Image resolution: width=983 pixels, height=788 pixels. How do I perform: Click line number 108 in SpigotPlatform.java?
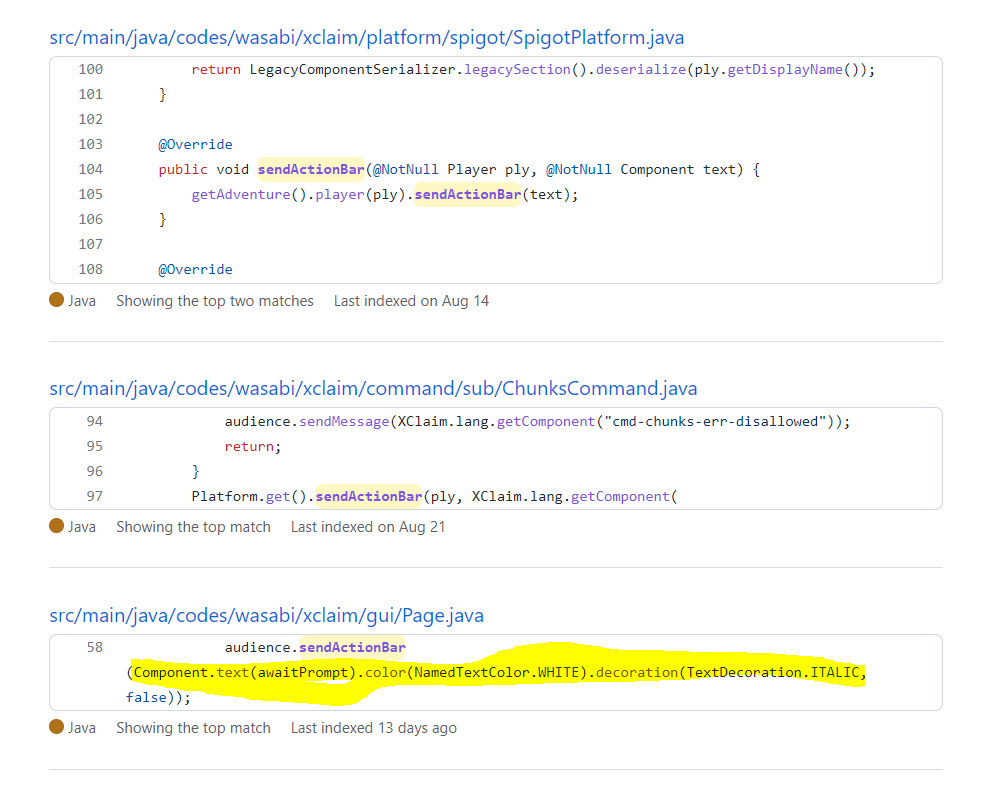click(91, 270)
